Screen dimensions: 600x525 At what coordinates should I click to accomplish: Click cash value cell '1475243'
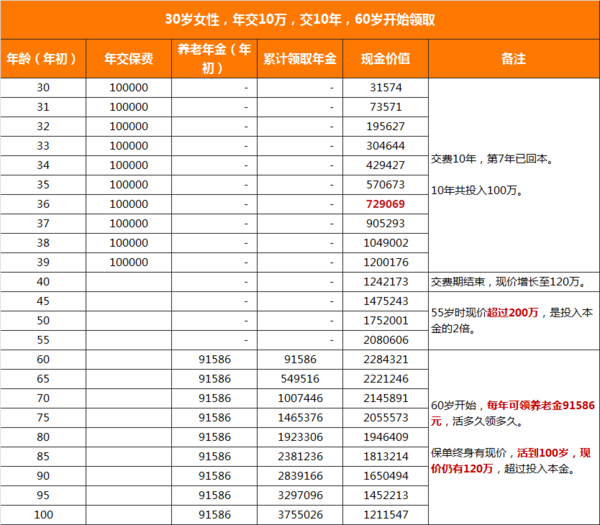pyautogui.click(x=386, y=302)
